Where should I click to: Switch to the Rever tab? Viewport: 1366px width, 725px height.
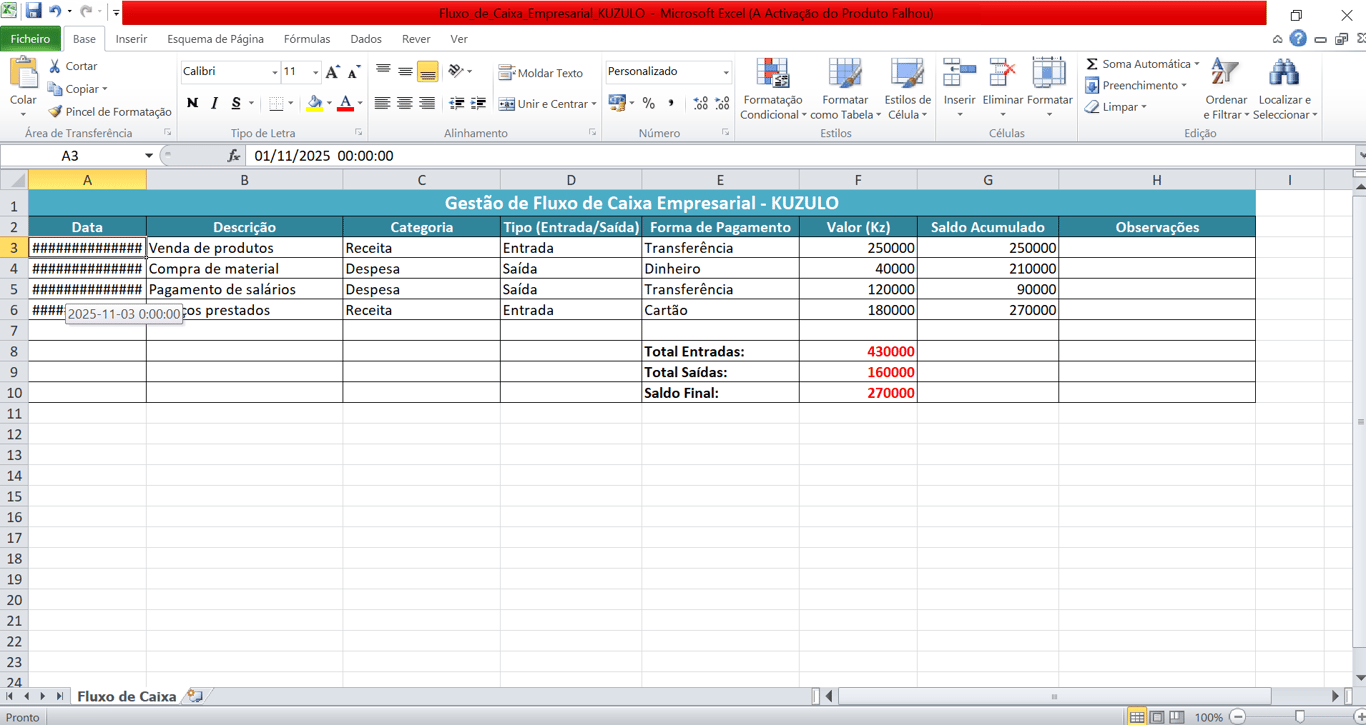click(x=416, y=39)
